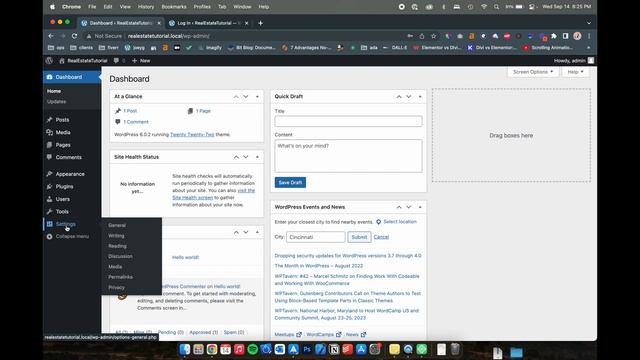This screenshot has width=640, height=360.
Task: Open the comments bubble in admin bar
Action: click(119, 60)
